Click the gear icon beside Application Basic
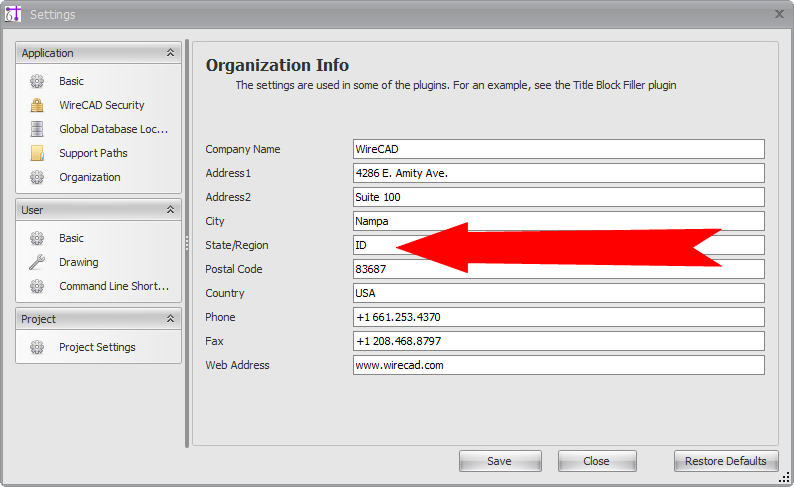Screen dimensions: 794x487 click(x=37, y=81)
